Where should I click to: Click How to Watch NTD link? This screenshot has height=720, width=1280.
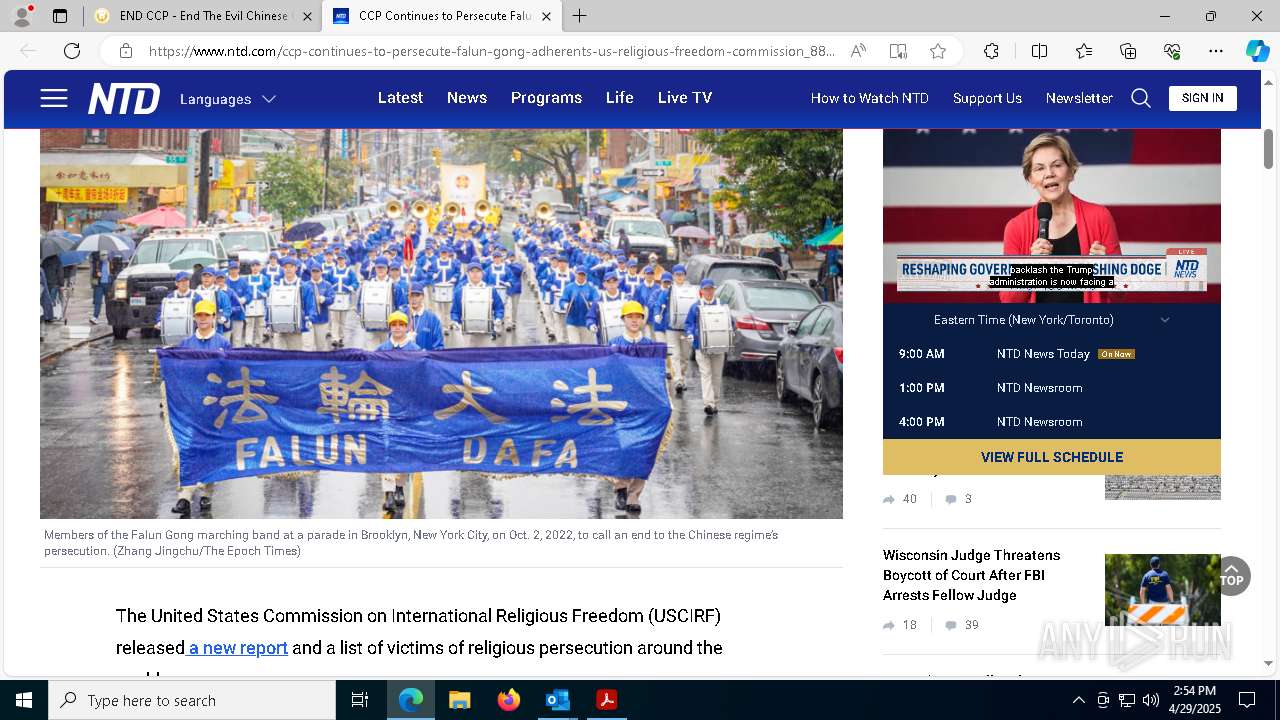pos(870,98)
